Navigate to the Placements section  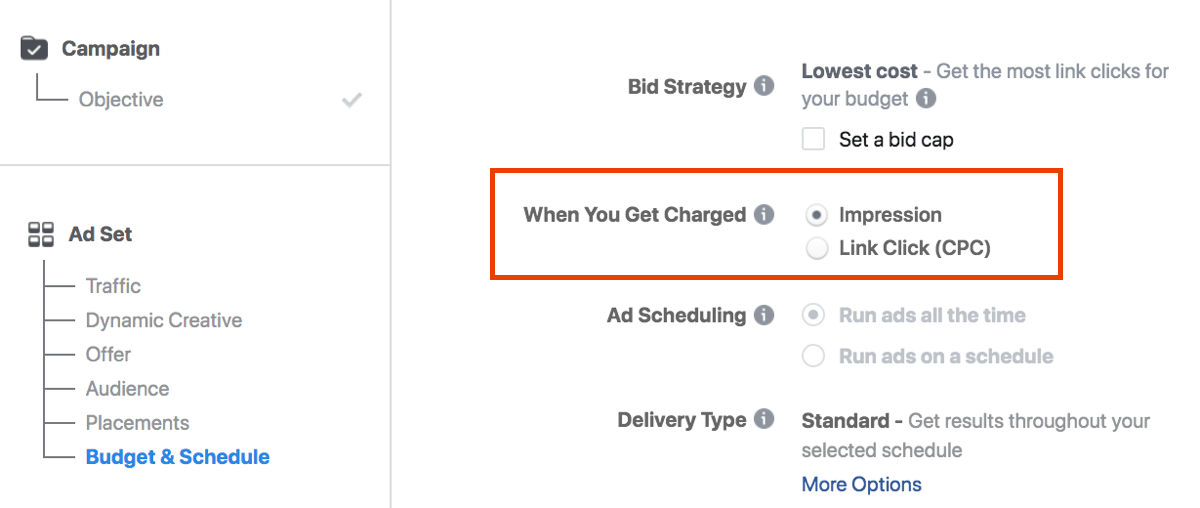[137, 423]
